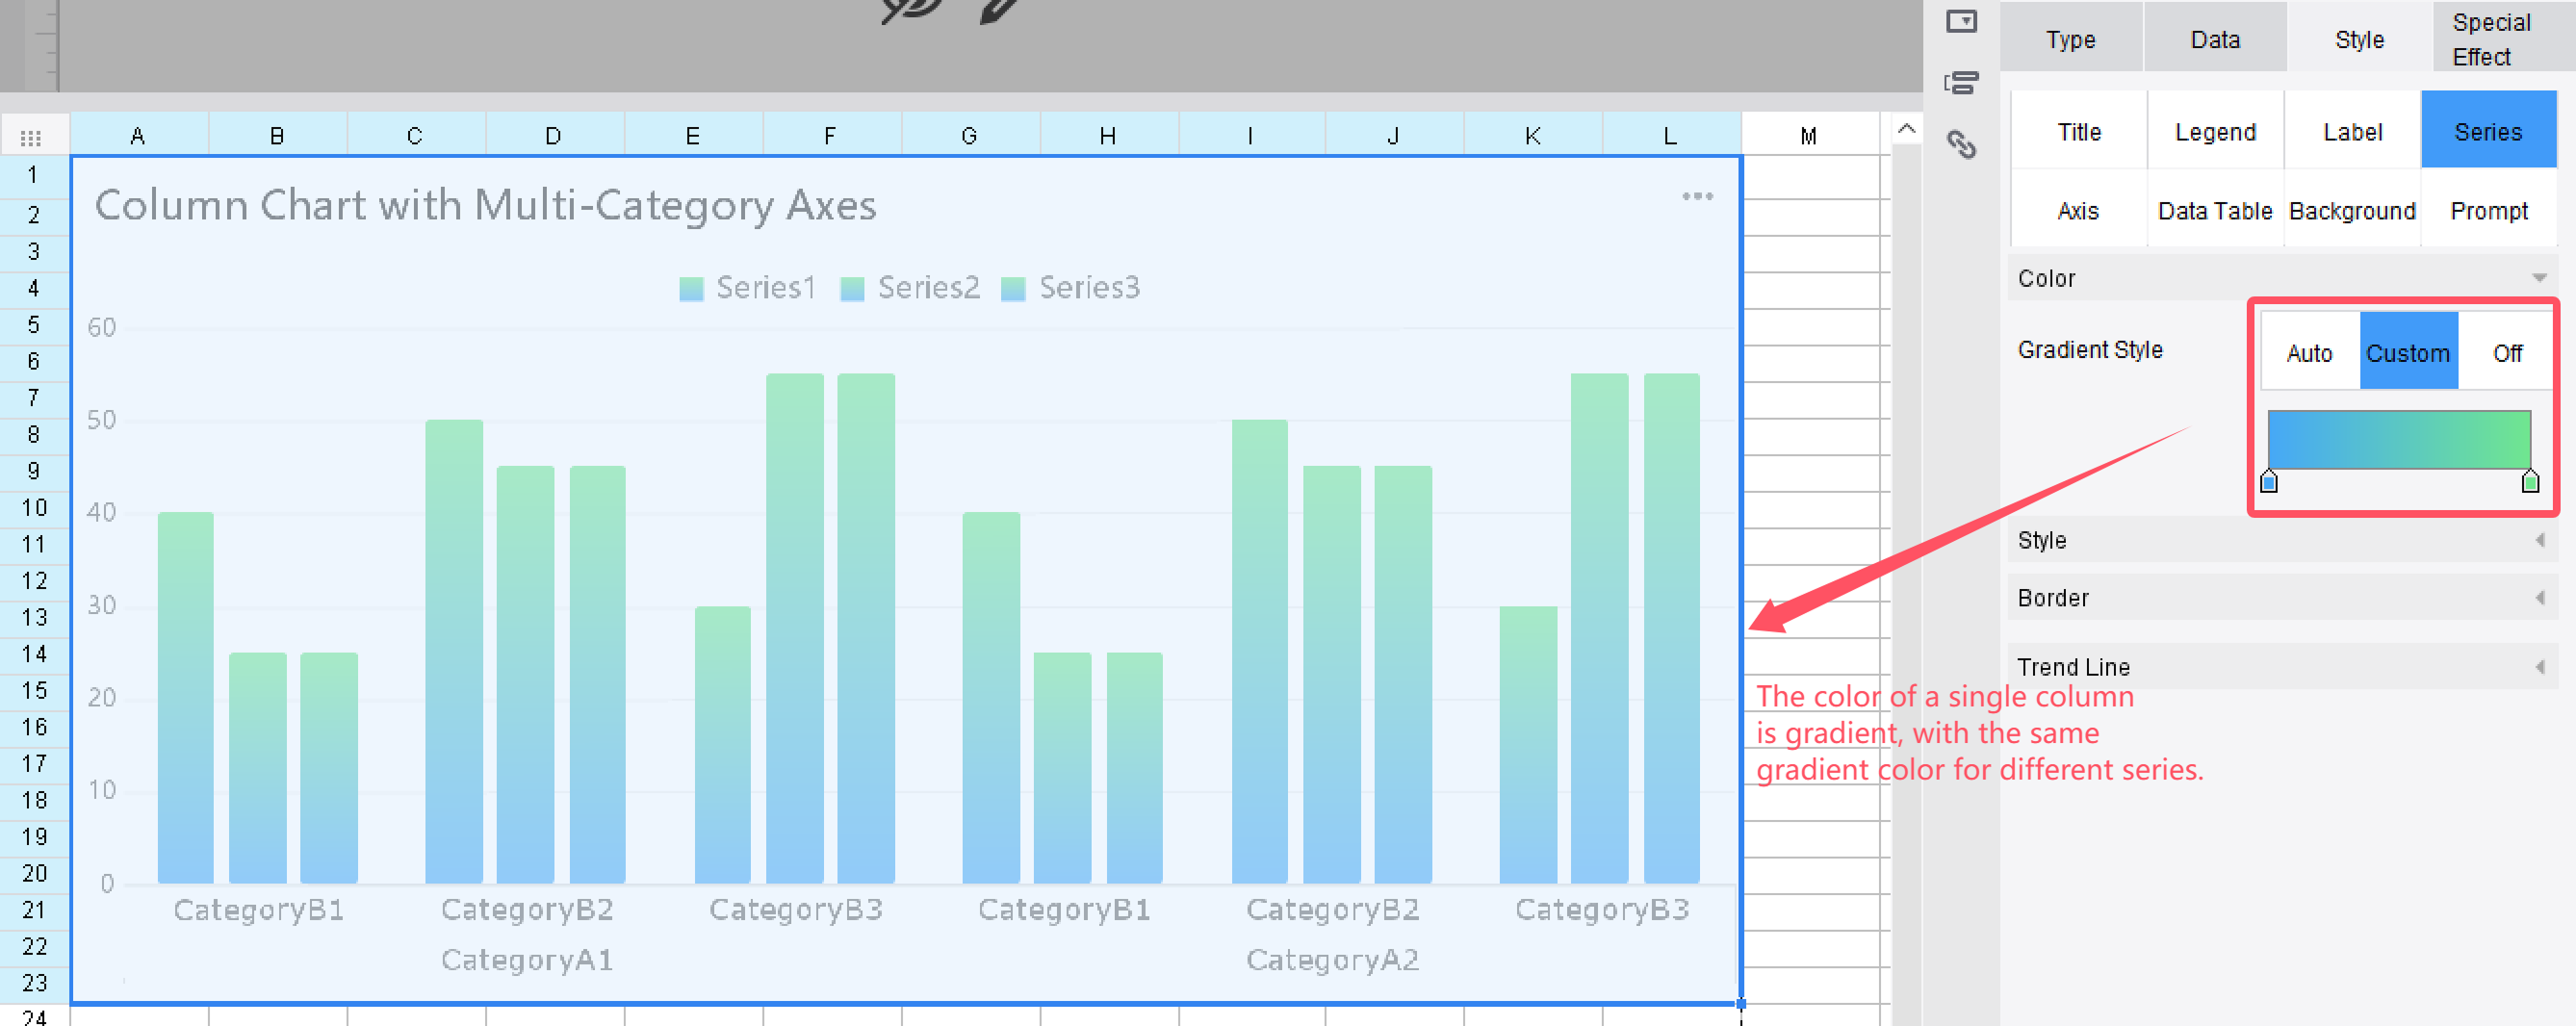This screenshot has width=2576, height=1026.
Task: Open the Data Table settings
Action: coord(2215,211)
